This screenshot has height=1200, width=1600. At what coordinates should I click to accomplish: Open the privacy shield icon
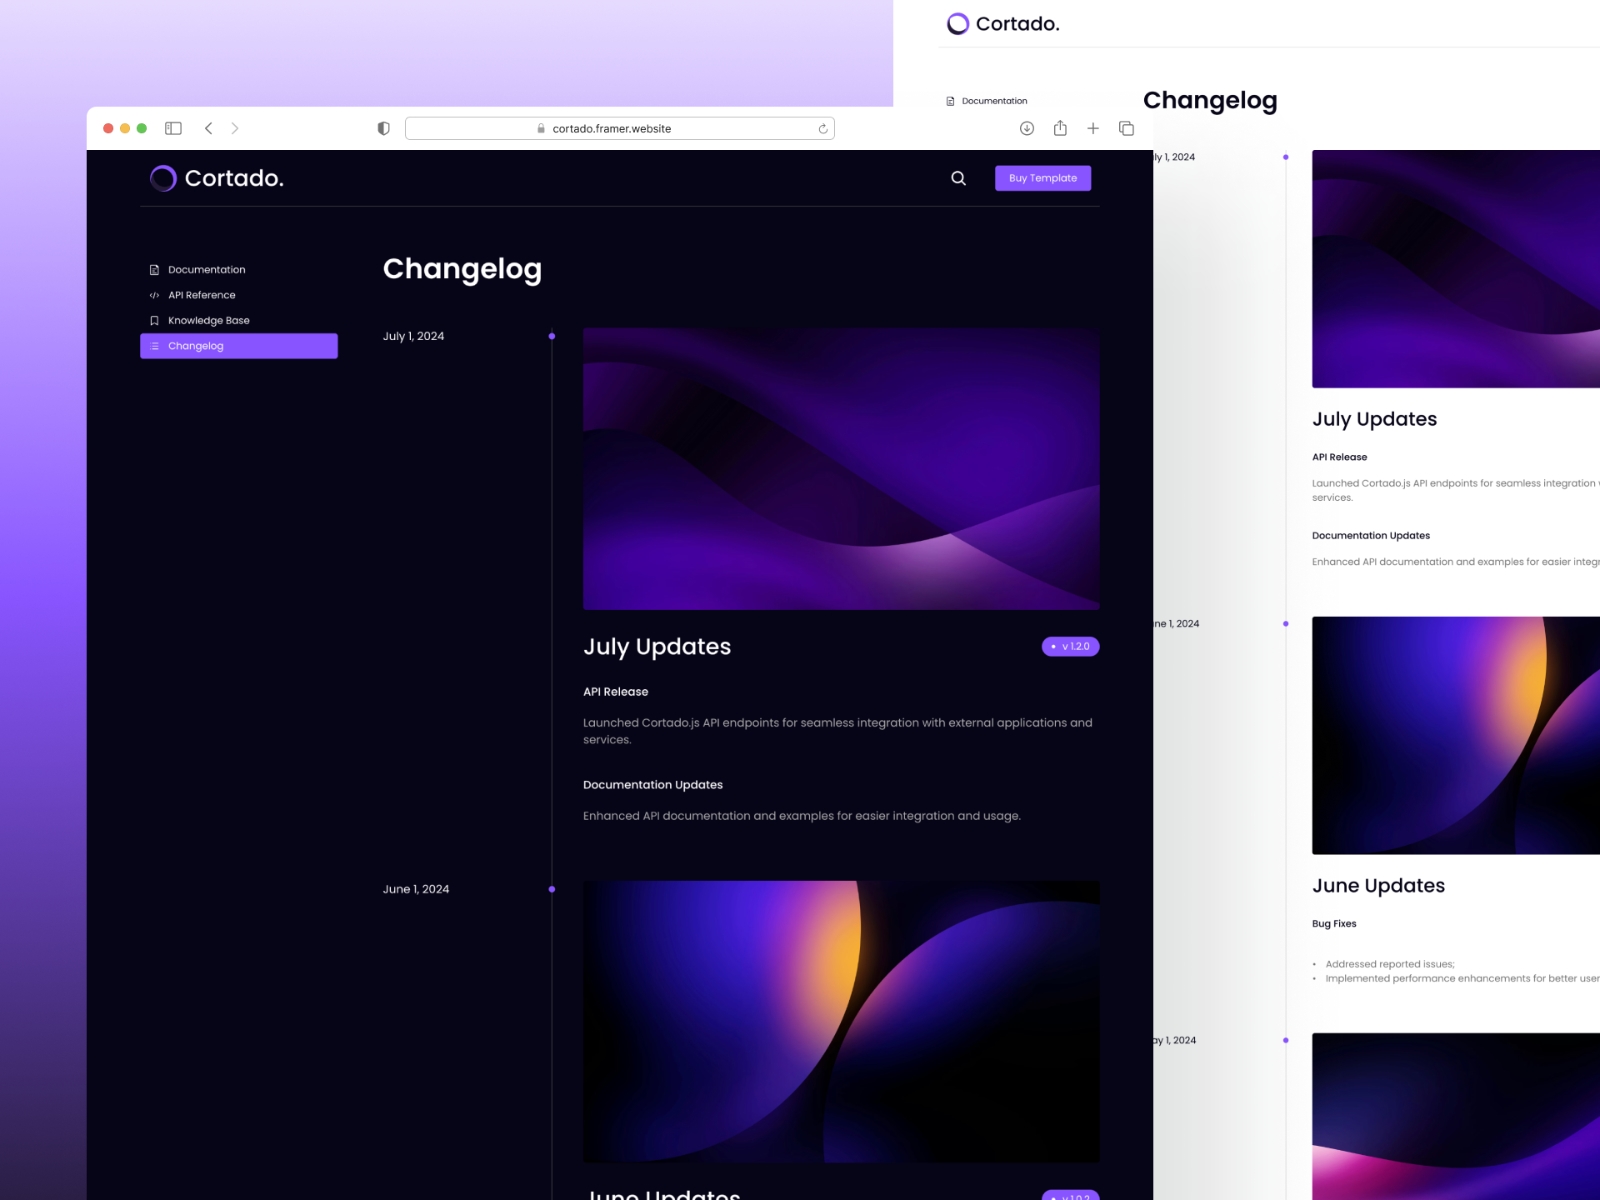(x=383, y=128)
